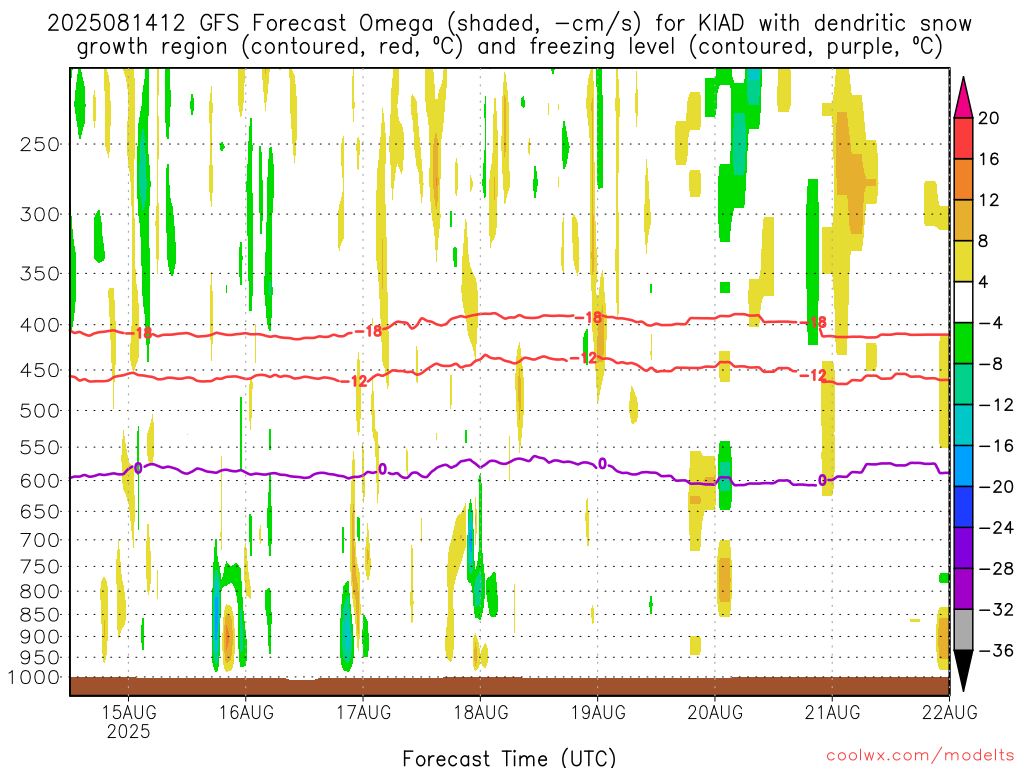
Task: Click the orange colorbar segment between 12 and 16
Action: point(963,180)
